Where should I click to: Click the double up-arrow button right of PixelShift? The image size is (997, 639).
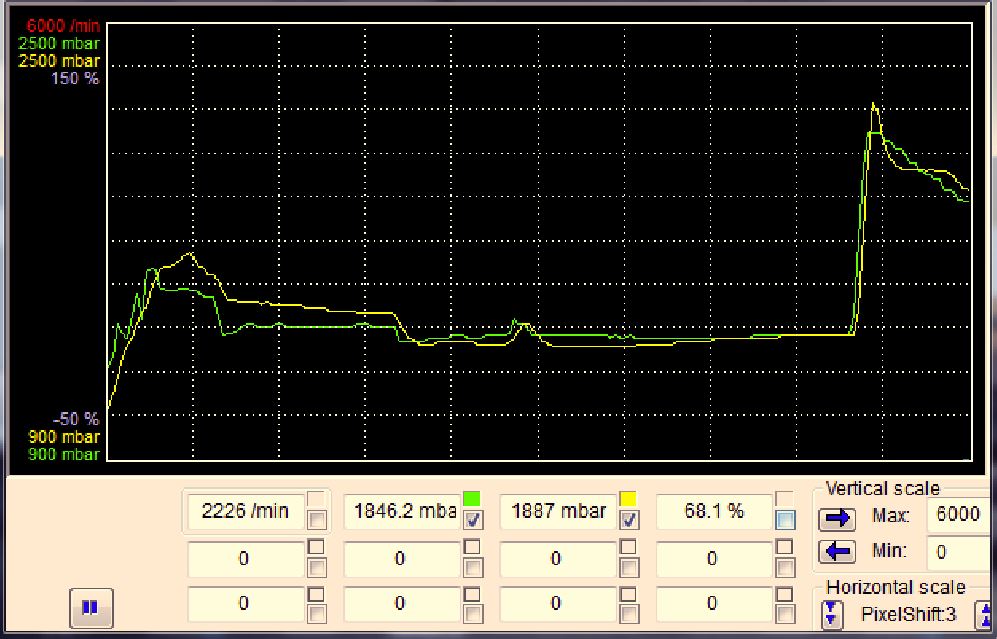[x=984, y=614]
